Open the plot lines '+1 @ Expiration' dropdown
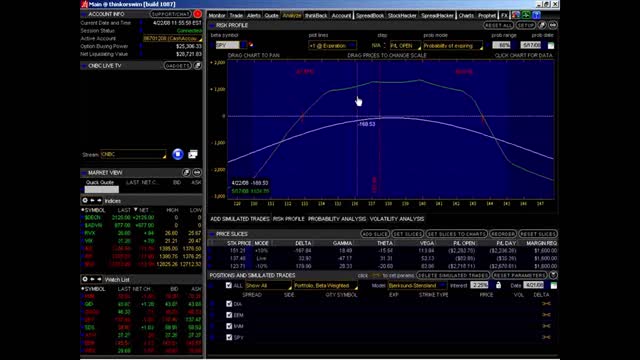This screenshot has height=360, width=640. click(332, 46)
